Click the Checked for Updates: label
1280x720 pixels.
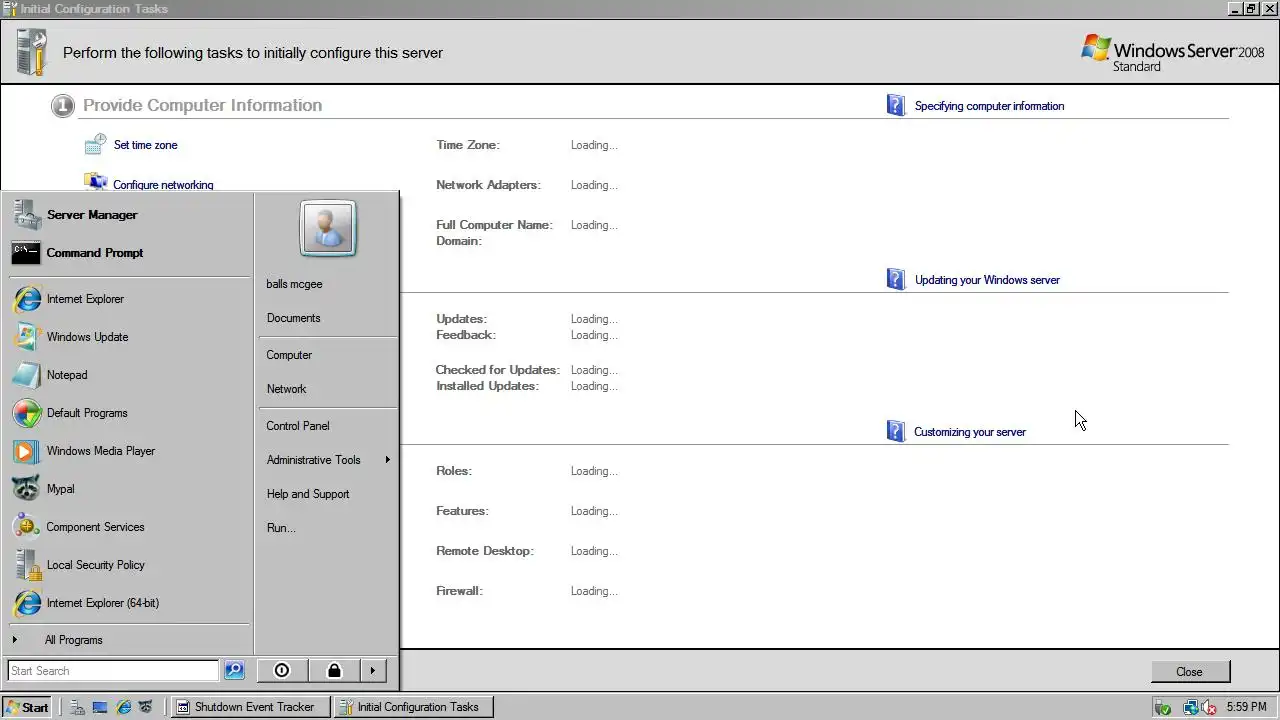(x=498, y=370)
